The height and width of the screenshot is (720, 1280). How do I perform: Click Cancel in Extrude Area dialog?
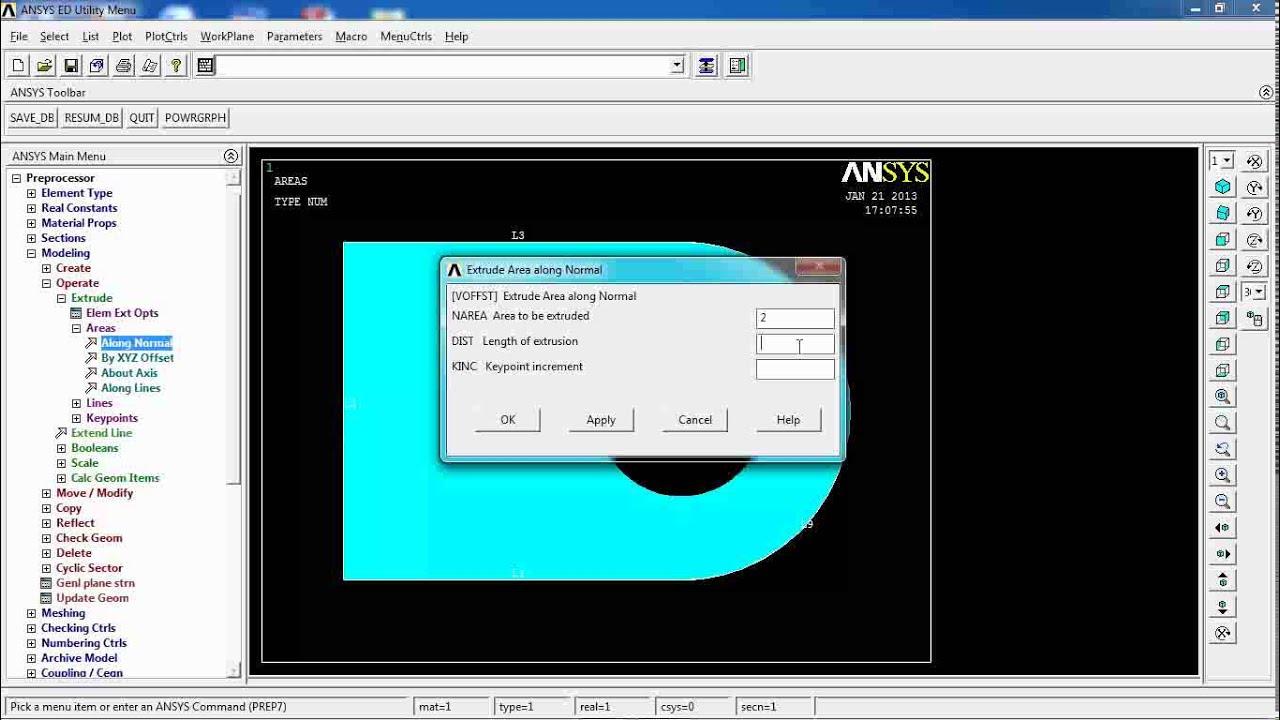(x=695, y=420)
